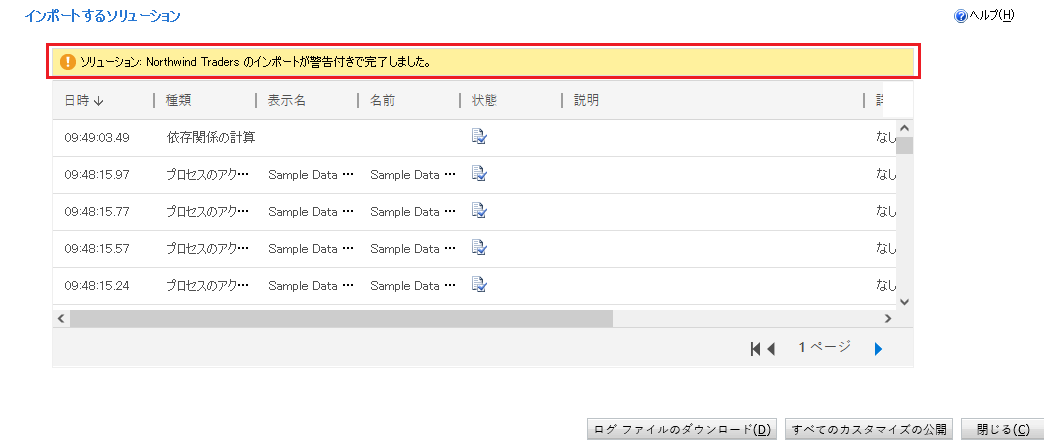Click status icon in 09:49:03.49 row

pos(479,137)
